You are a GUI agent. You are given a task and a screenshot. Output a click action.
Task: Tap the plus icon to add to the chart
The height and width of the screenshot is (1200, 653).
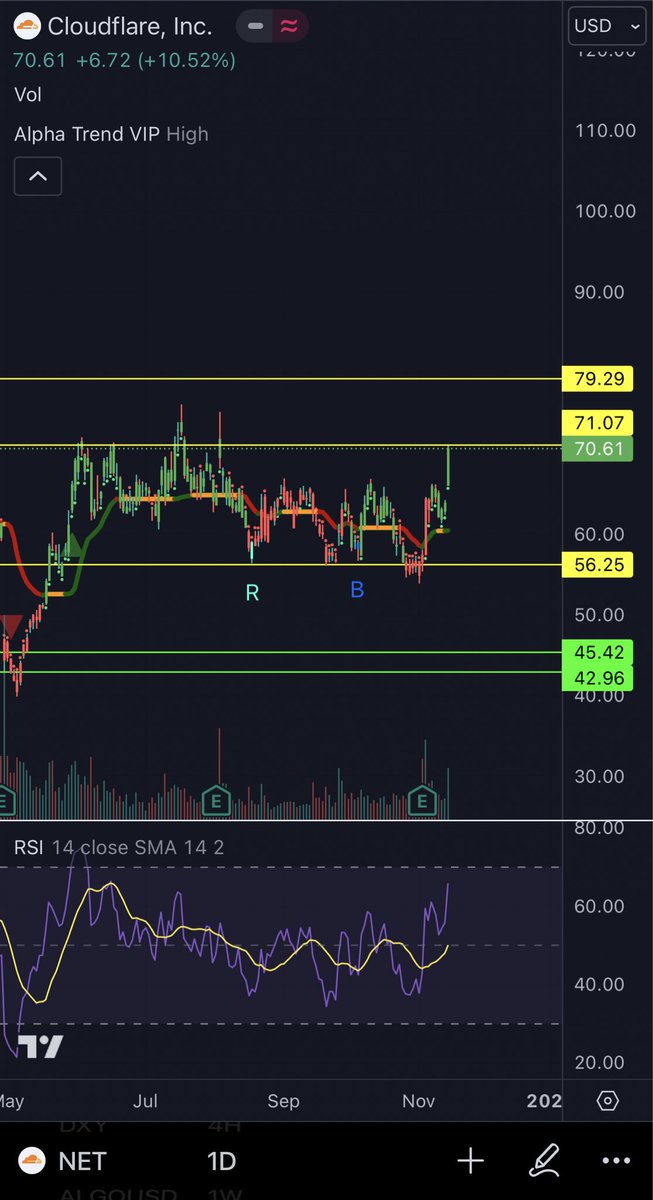pos(470,1161)
